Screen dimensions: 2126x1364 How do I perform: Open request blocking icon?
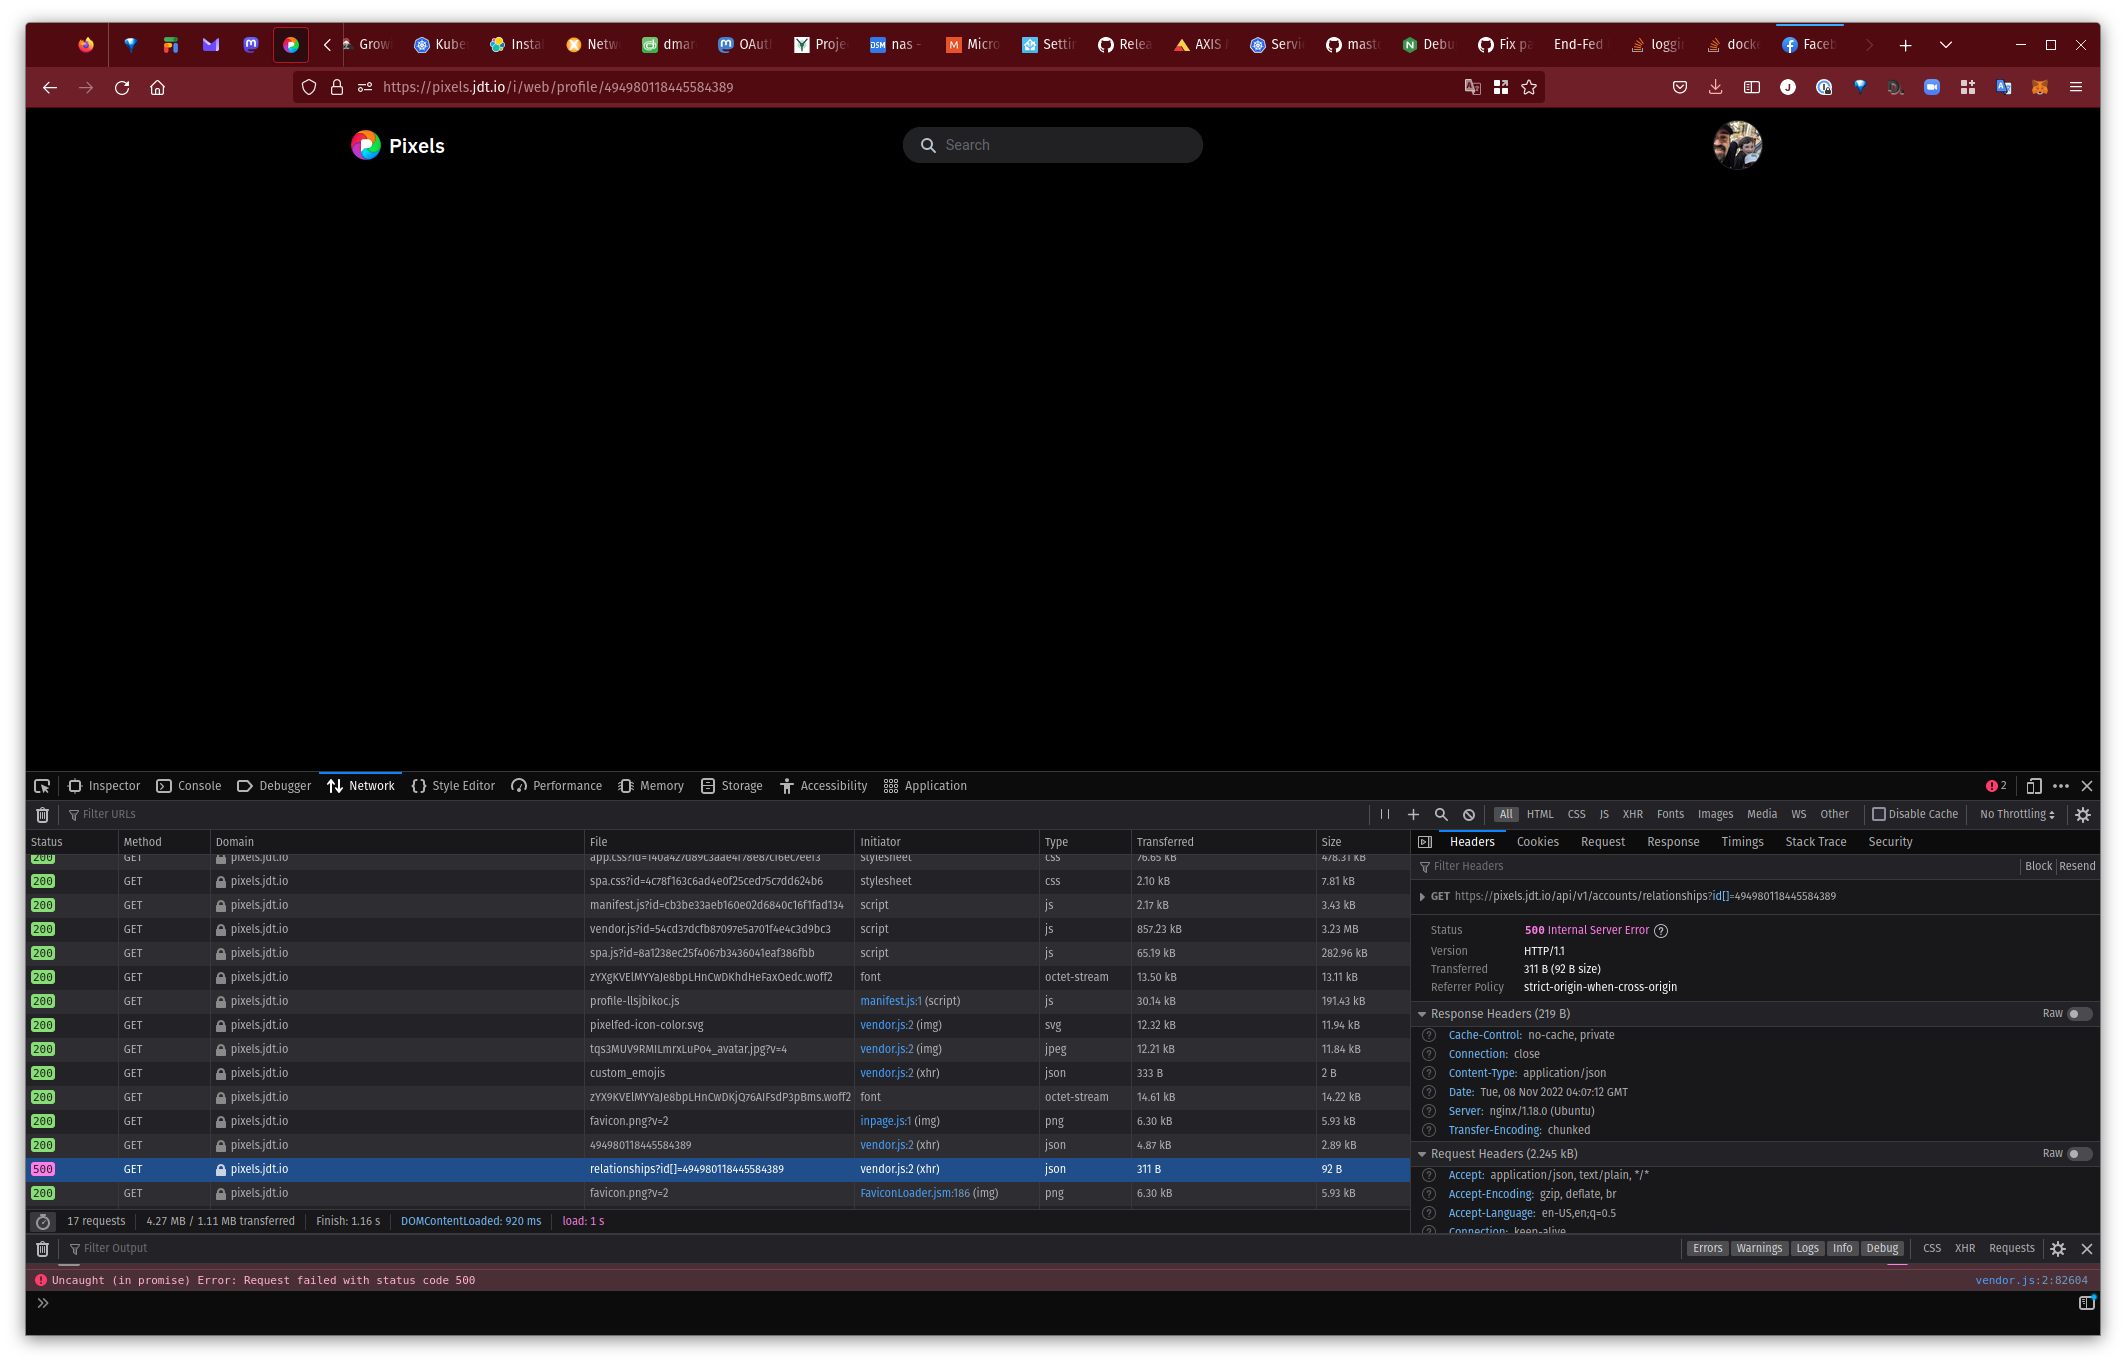coord(1469,815)
